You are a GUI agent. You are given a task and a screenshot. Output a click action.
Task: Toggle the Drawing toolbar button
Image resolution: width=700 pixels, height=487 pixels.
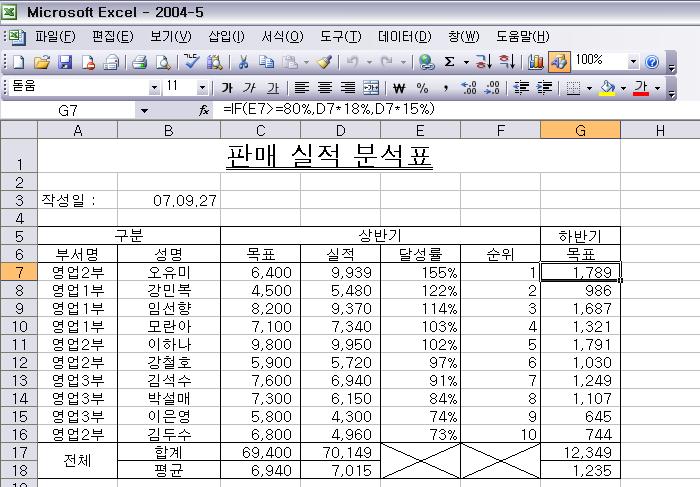pyautogui.click(x=559, y=62)
